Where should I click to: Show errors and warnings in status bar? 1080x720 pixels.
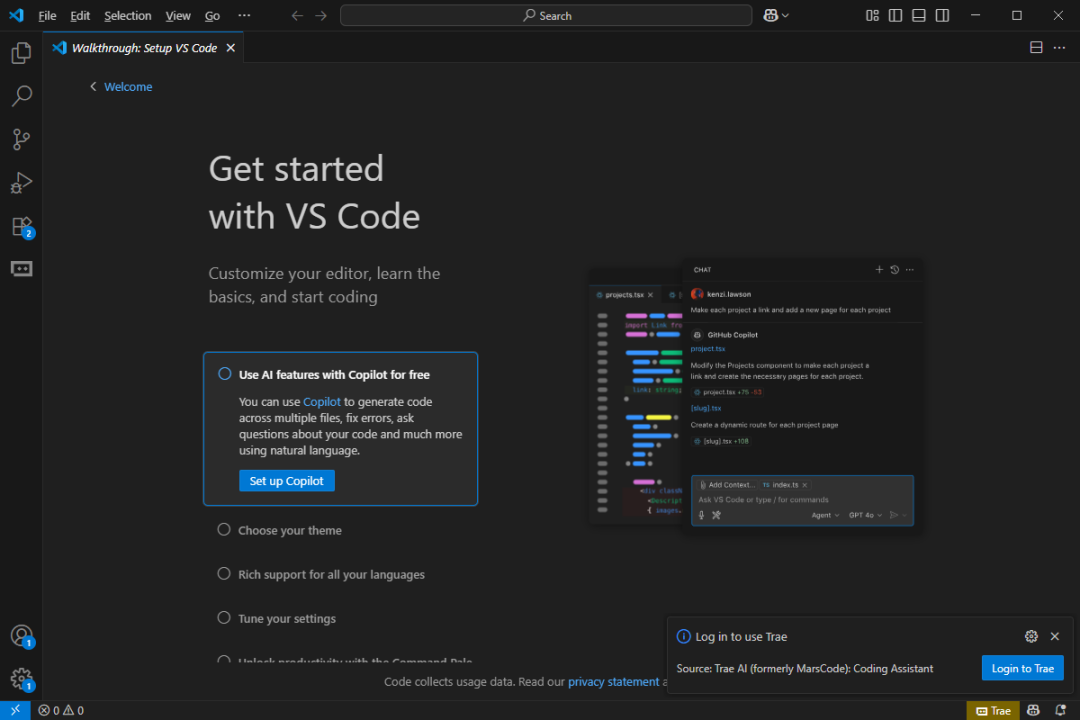click(x=61, y=710)
